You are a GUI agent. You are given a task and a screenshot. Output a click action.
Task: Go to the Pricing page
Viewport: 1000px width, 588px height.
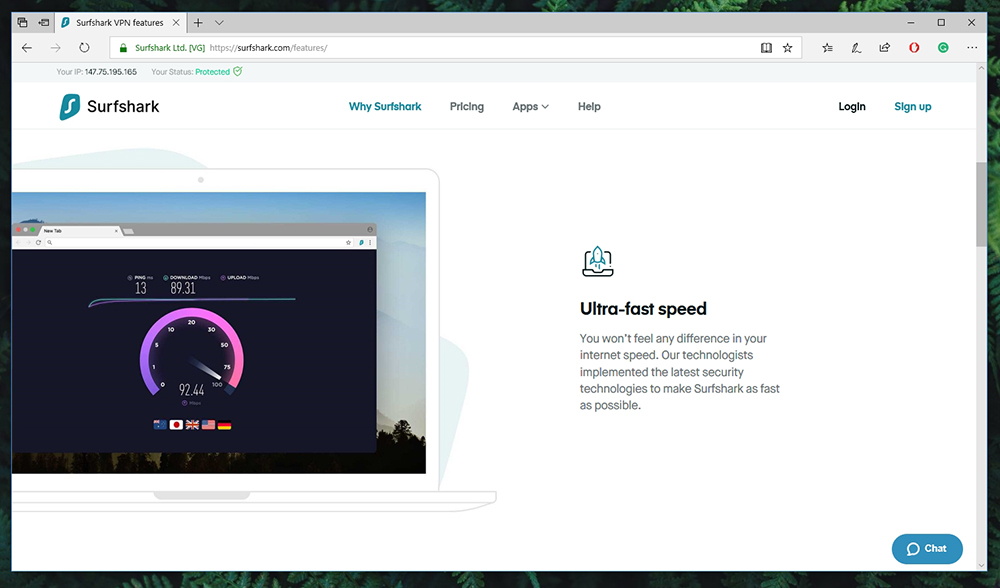(466, 107)
